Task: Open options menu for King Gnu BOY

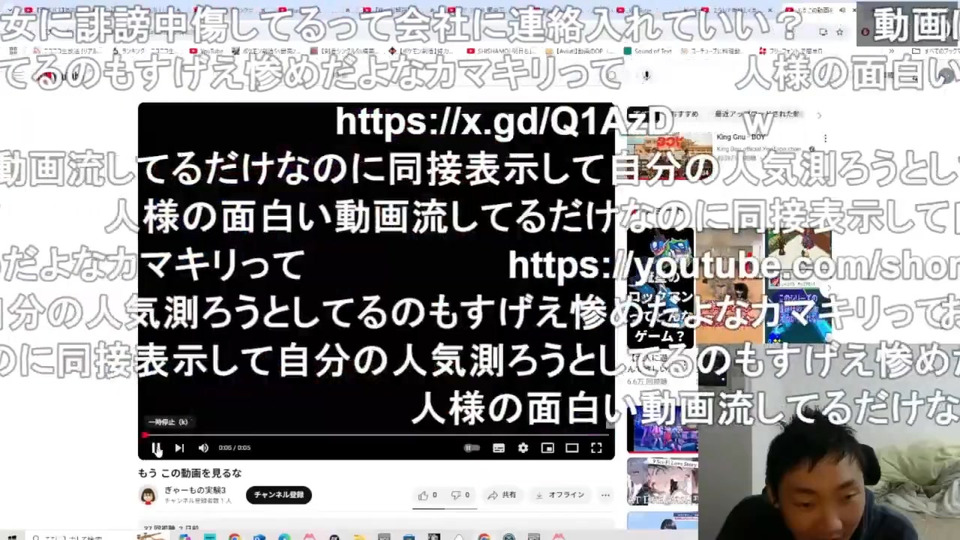Action: pyautogui.click(x=825, y=138)
